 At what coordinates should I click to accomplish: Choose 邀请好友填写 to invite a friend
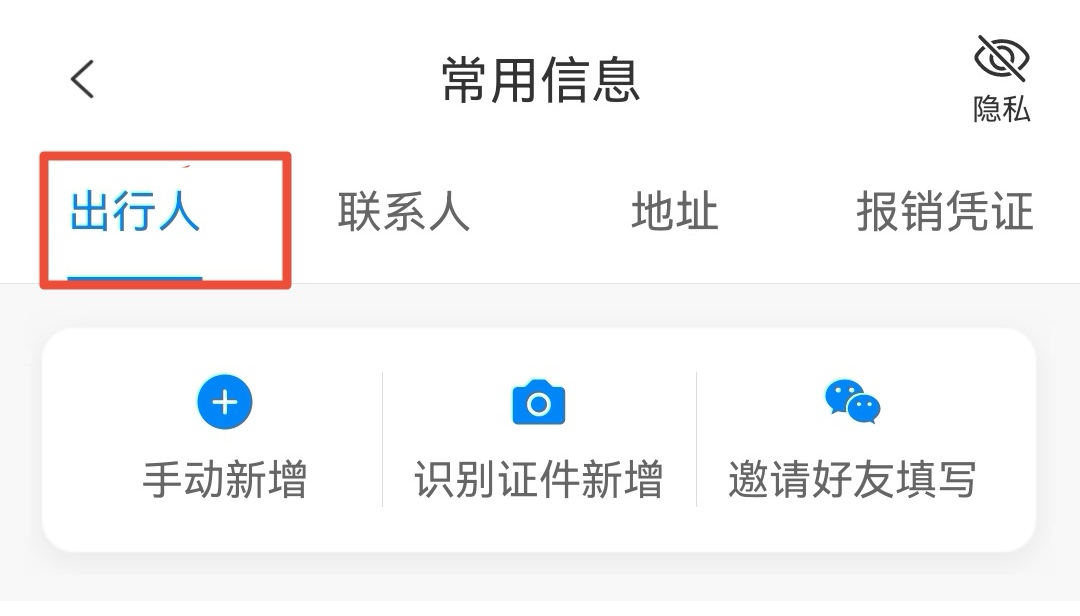click(x=853, y=480)
